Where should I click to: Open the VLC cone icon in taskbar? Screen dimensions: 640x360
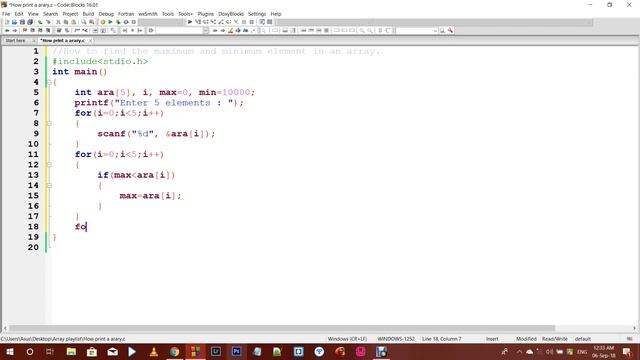point(154,351)
